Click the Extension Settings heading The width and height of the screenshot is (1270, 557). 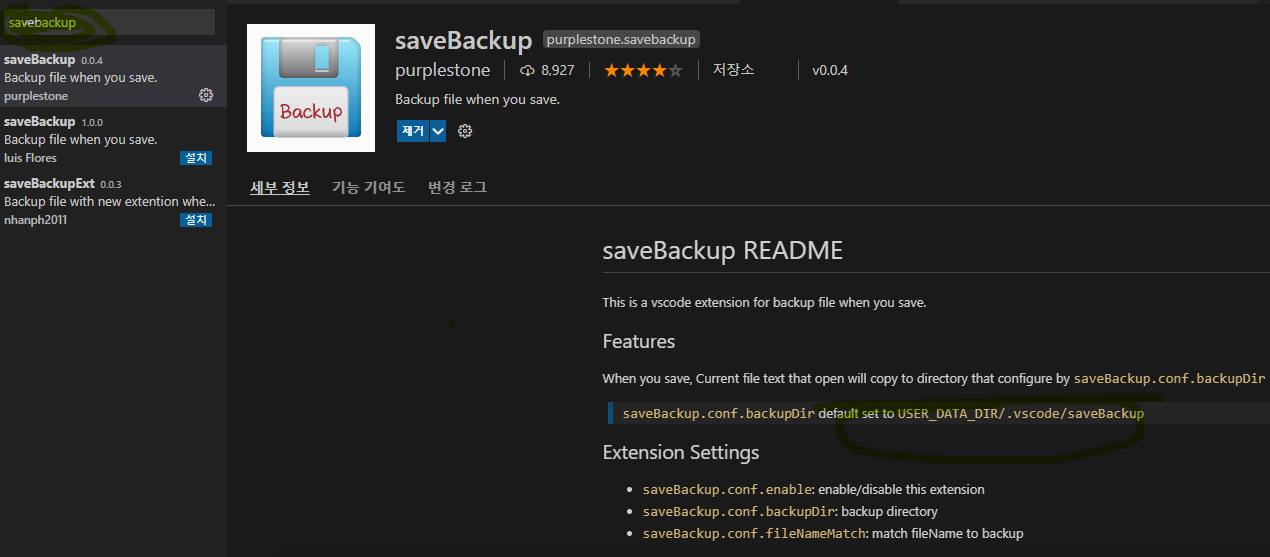[681, 452]
